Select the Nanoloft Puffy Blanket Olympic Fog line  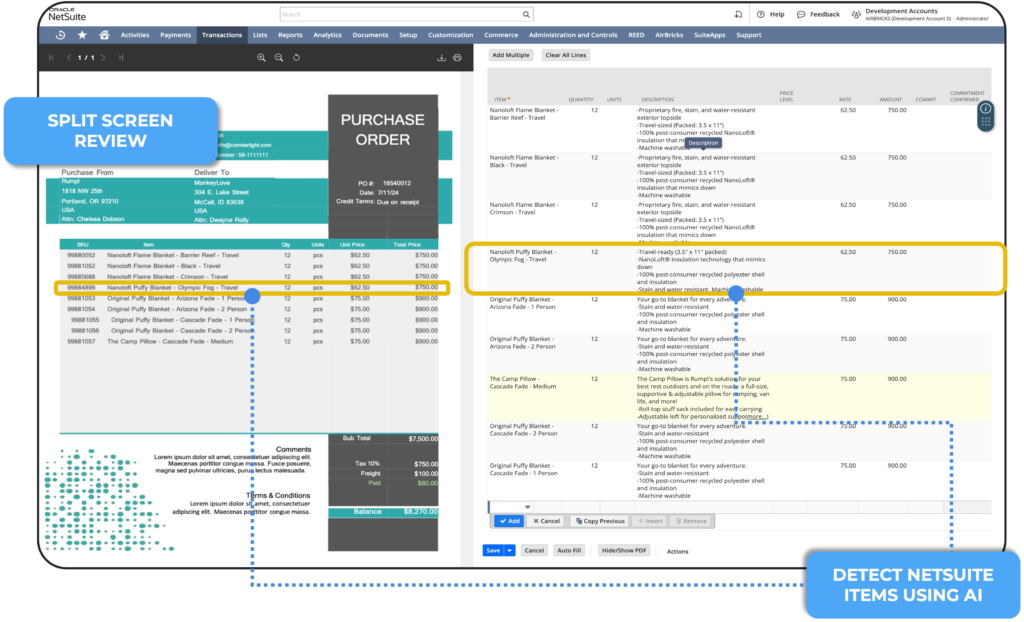pyautogui.click(x=738, y=270)
